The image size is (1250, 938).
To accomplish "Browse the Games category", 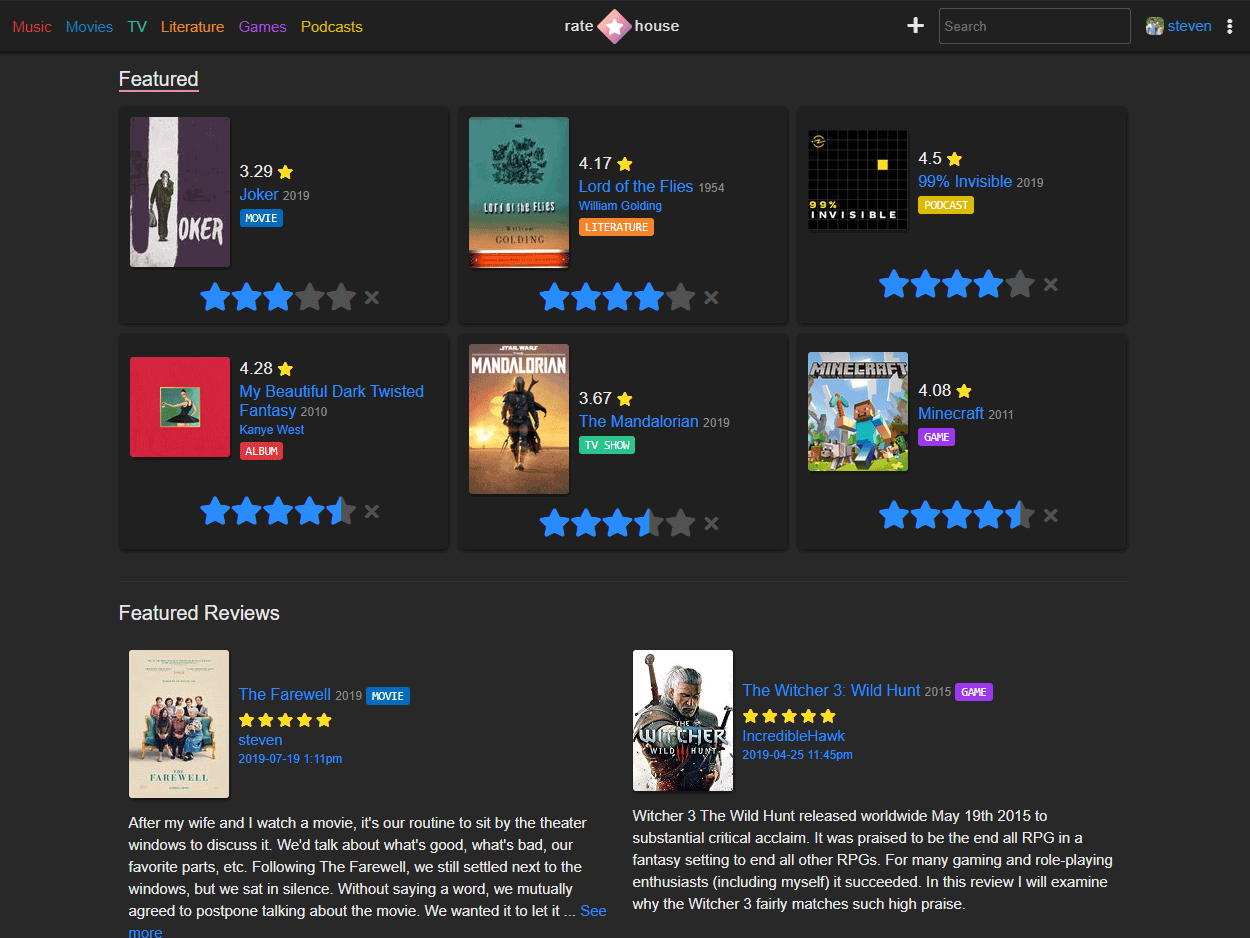I will tap(262, 27).
